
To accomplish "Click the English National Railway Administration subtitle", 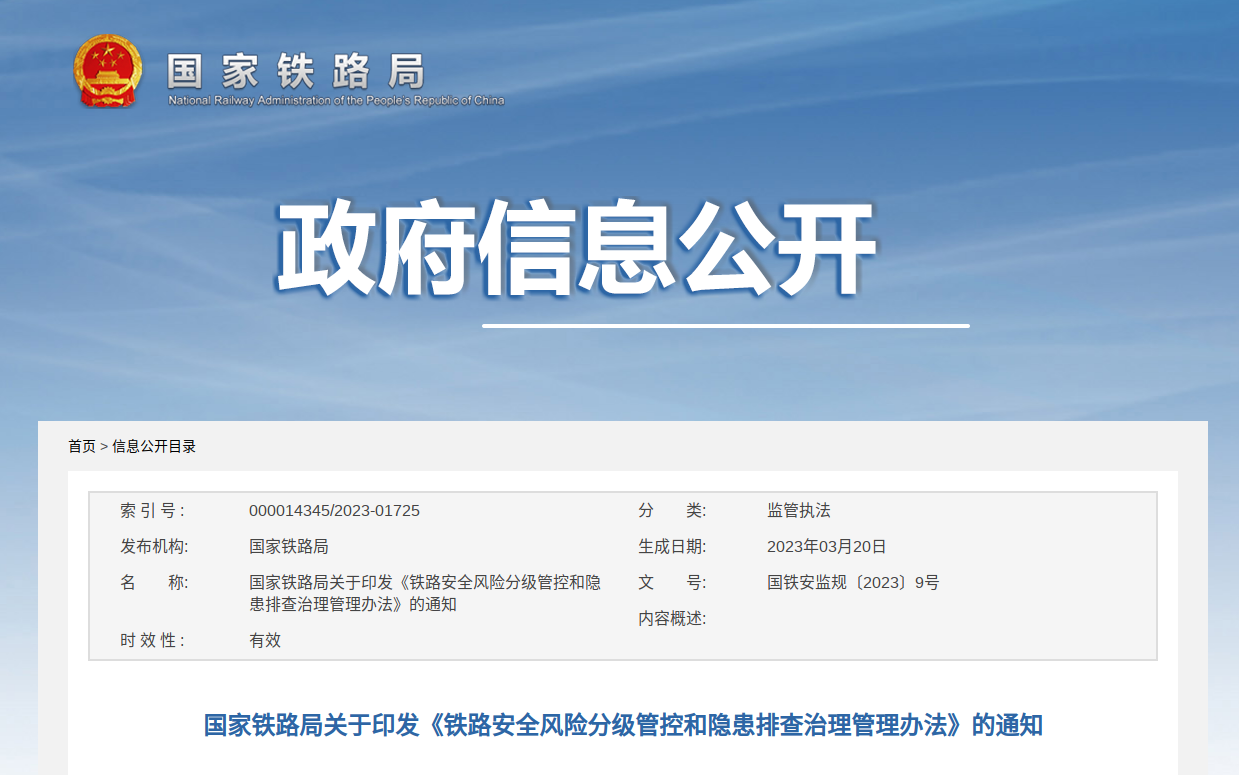I will tap(336, 100).
